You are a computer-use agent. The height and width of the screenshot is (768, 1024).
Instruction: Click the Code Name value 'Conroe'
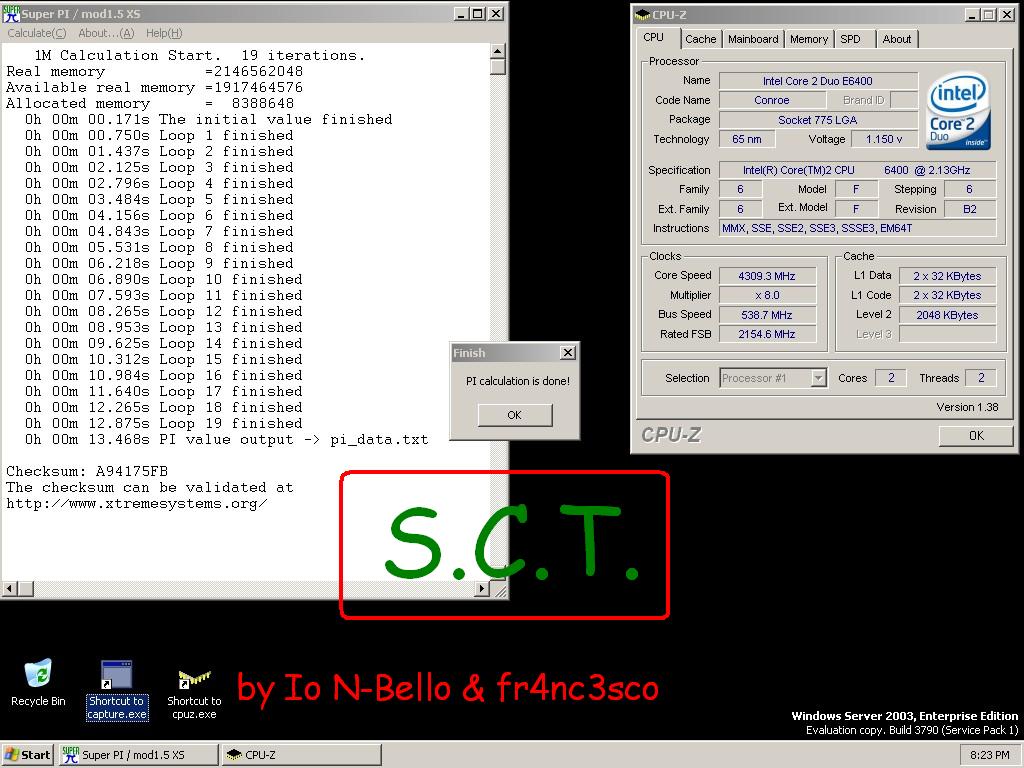(772, 100)
